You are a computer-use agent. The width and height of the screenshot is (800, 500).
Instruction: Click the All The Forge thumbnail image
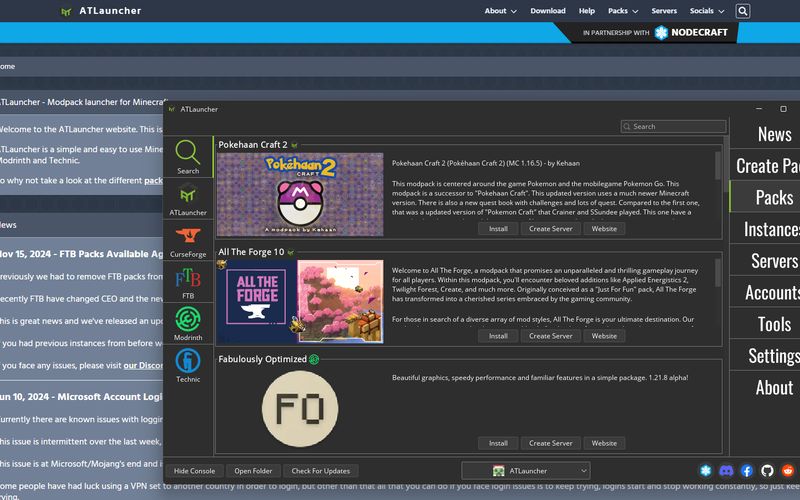[x=300, y=302]
